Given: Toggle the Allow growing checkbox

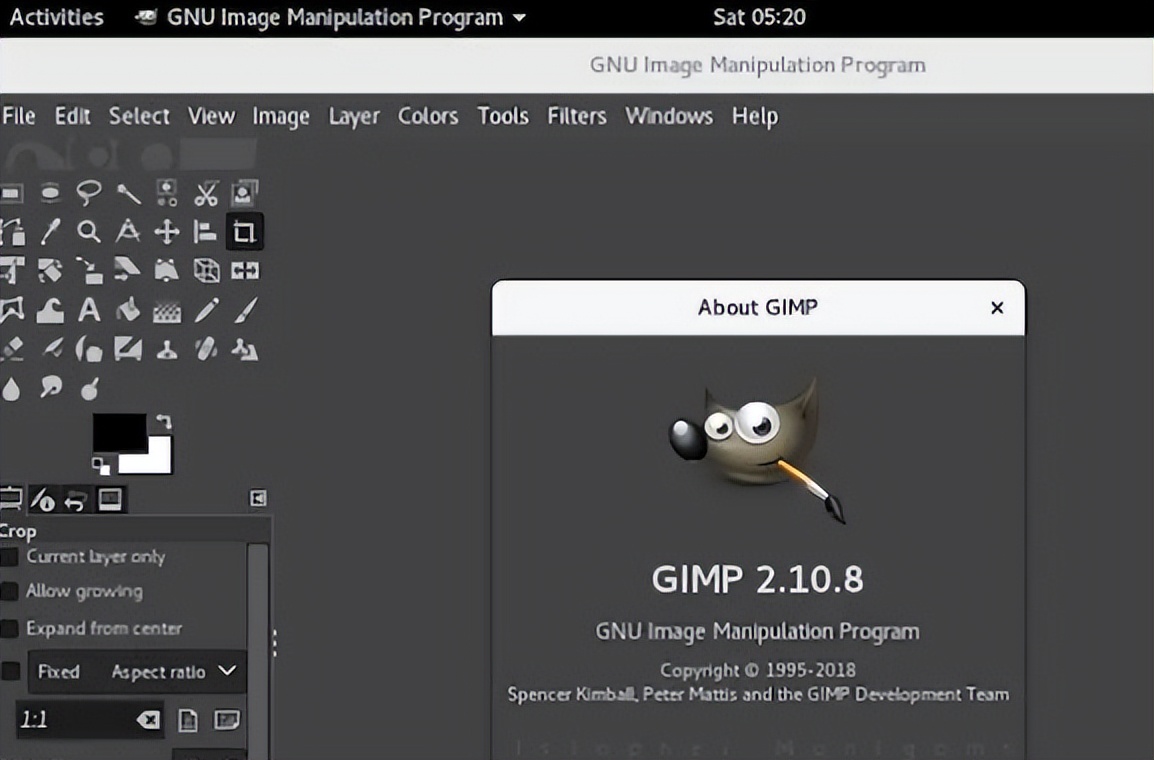Looking at the screenshot, I should [x=10, y=592].
